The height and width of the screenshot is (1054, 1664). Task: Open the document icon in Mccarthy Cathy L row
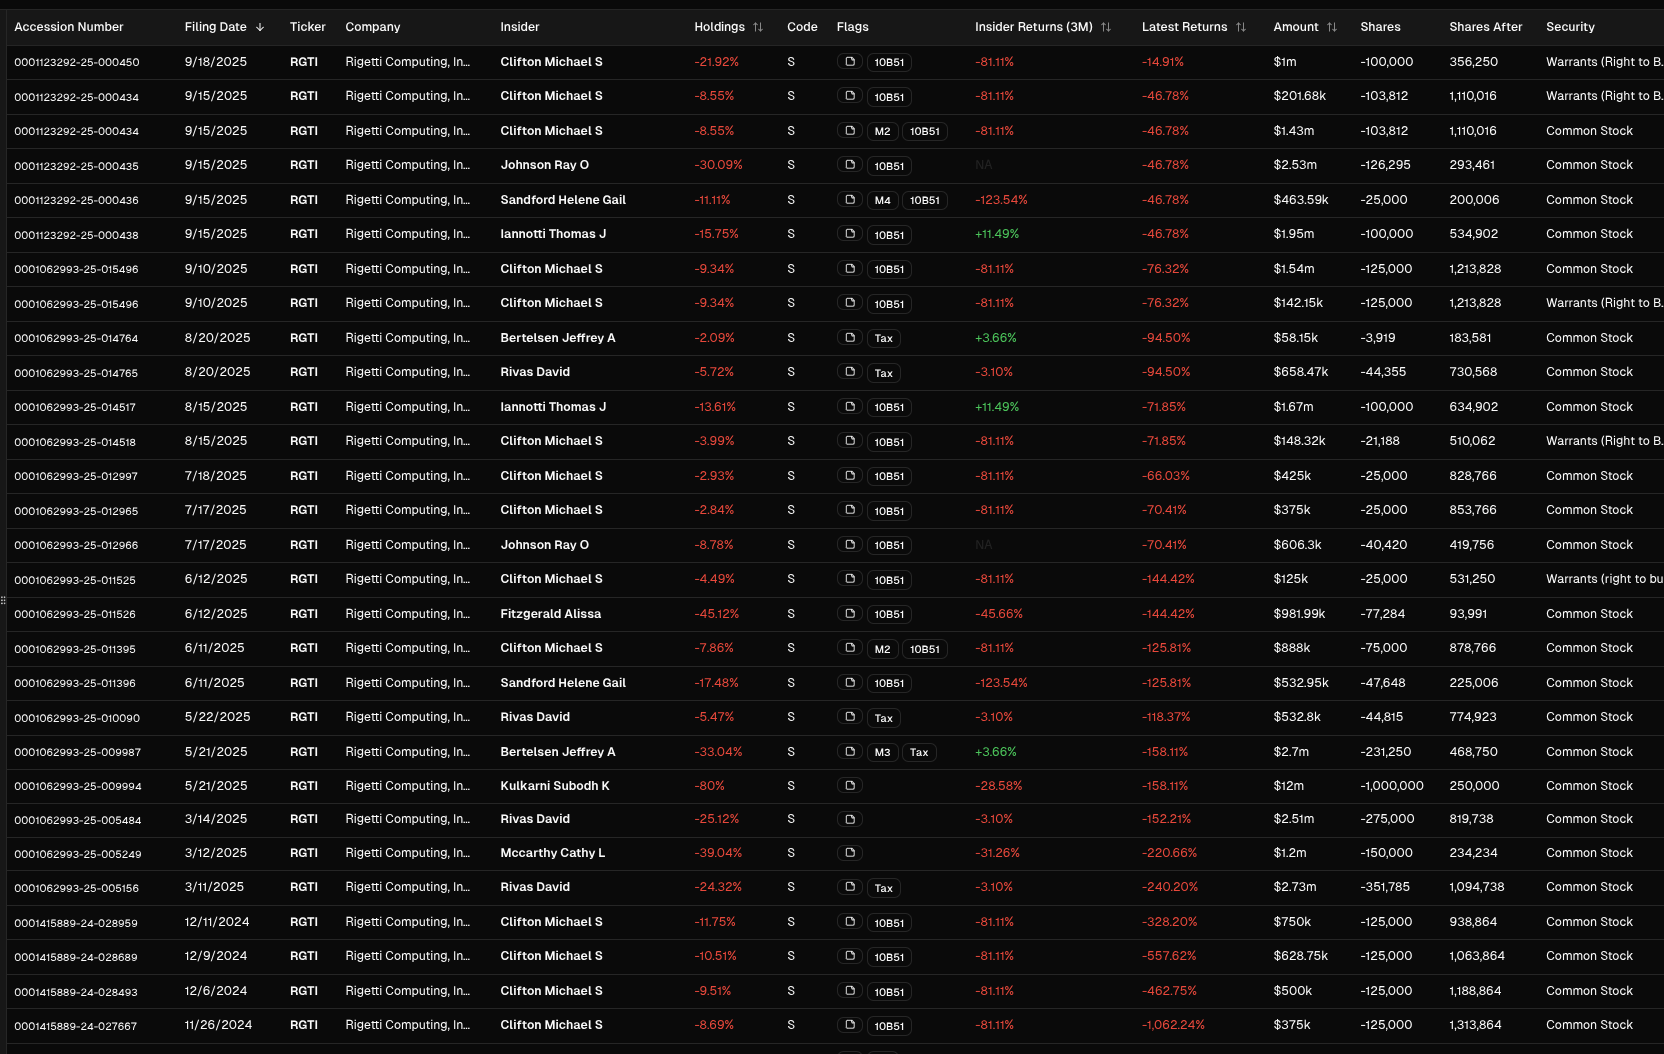pos(849,853)
